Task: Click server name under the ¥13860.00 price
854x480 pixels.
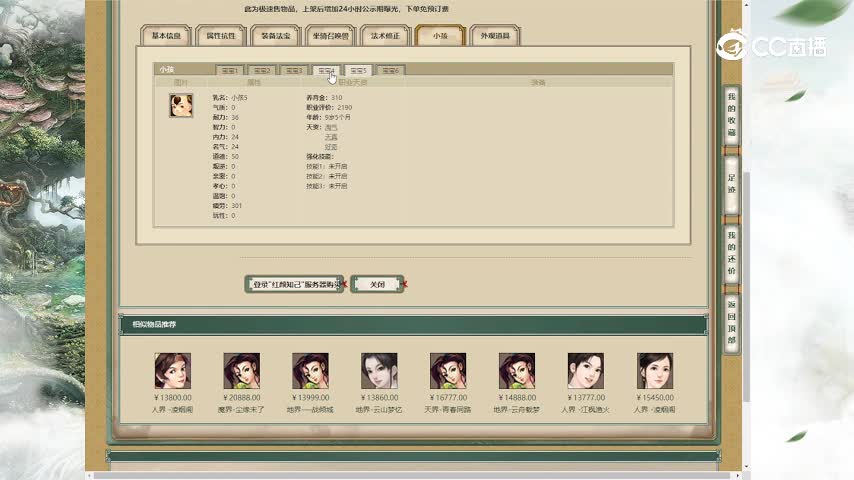Action: pos(379,409)
